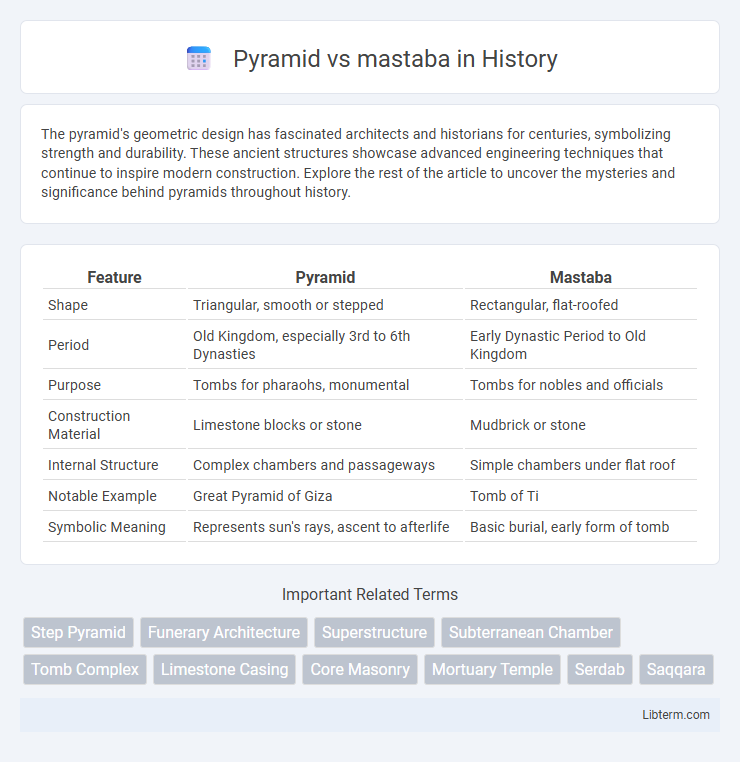The height and width of the screenshot is (762, 740).
Task: Click the 'Important Related Terms' heading
Action: [x=370, y=594]
